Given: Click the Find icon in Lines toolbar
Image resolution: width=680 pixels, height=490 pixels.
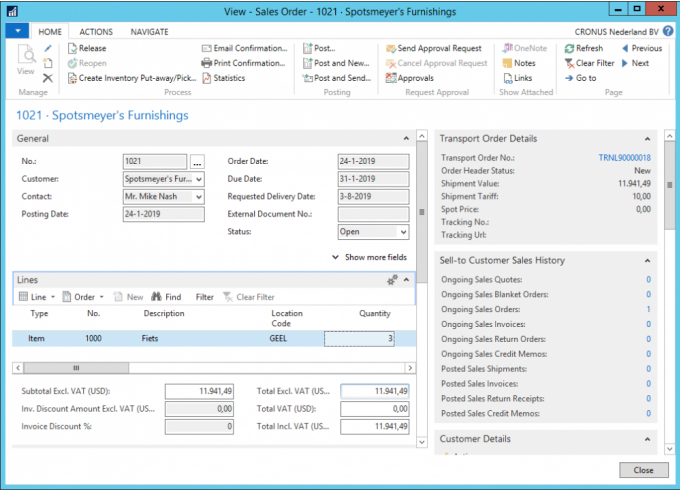Looking at the screenshot, I should click(x=158, y=297).
